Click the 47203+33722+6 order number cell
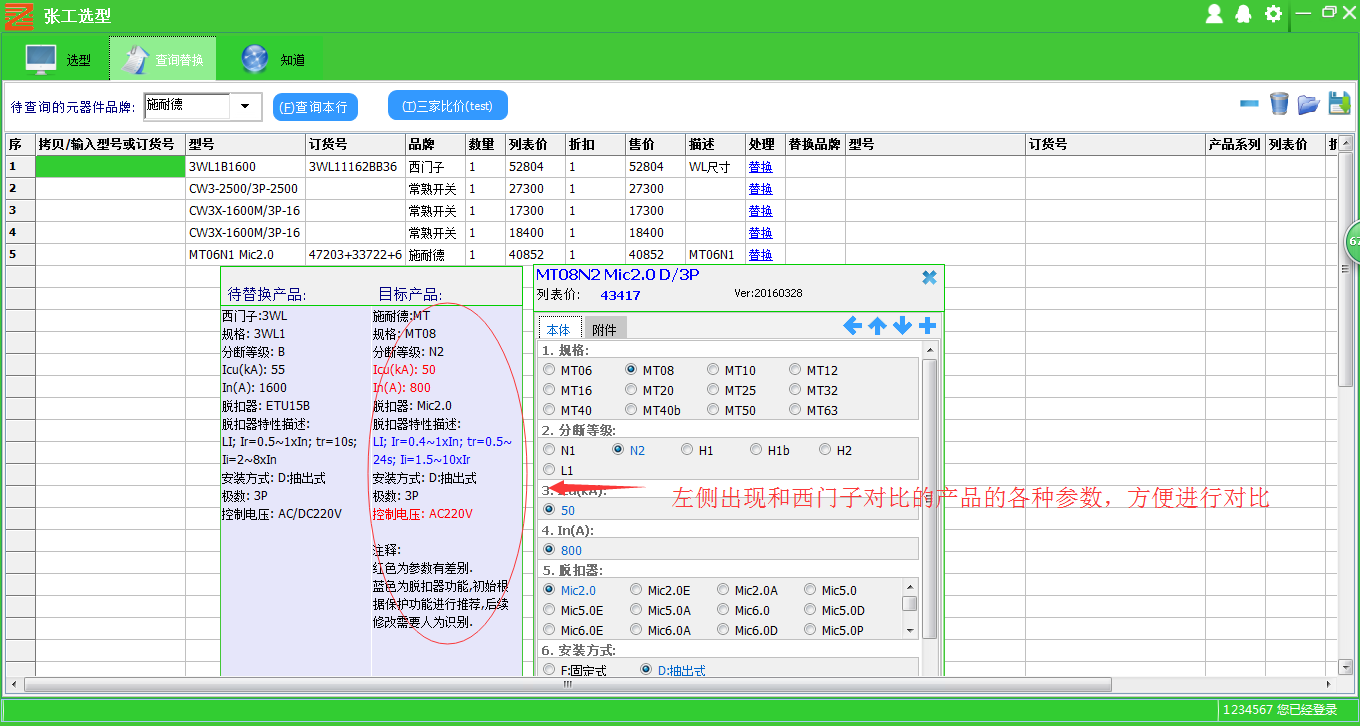 355,255
